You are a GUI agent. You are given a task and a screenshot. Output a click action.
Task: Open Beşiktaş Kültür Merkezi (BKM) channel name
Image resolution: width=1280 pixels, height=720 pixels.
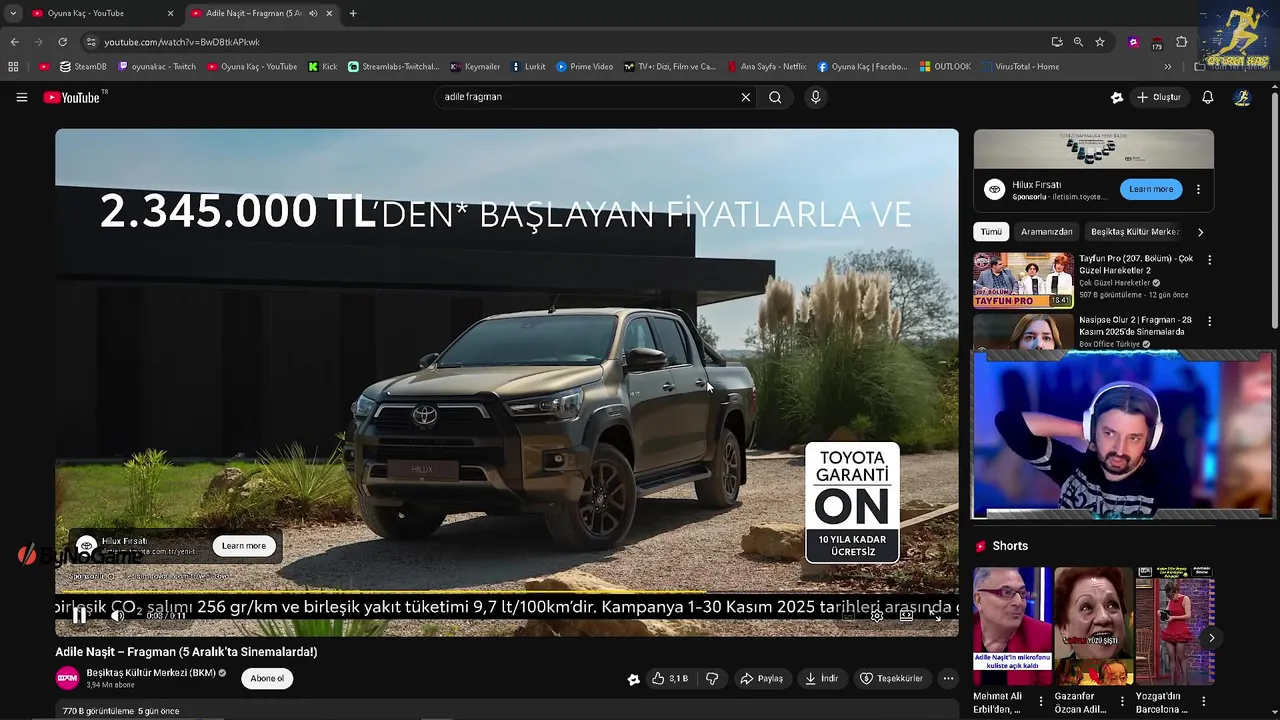pos(151,673)
